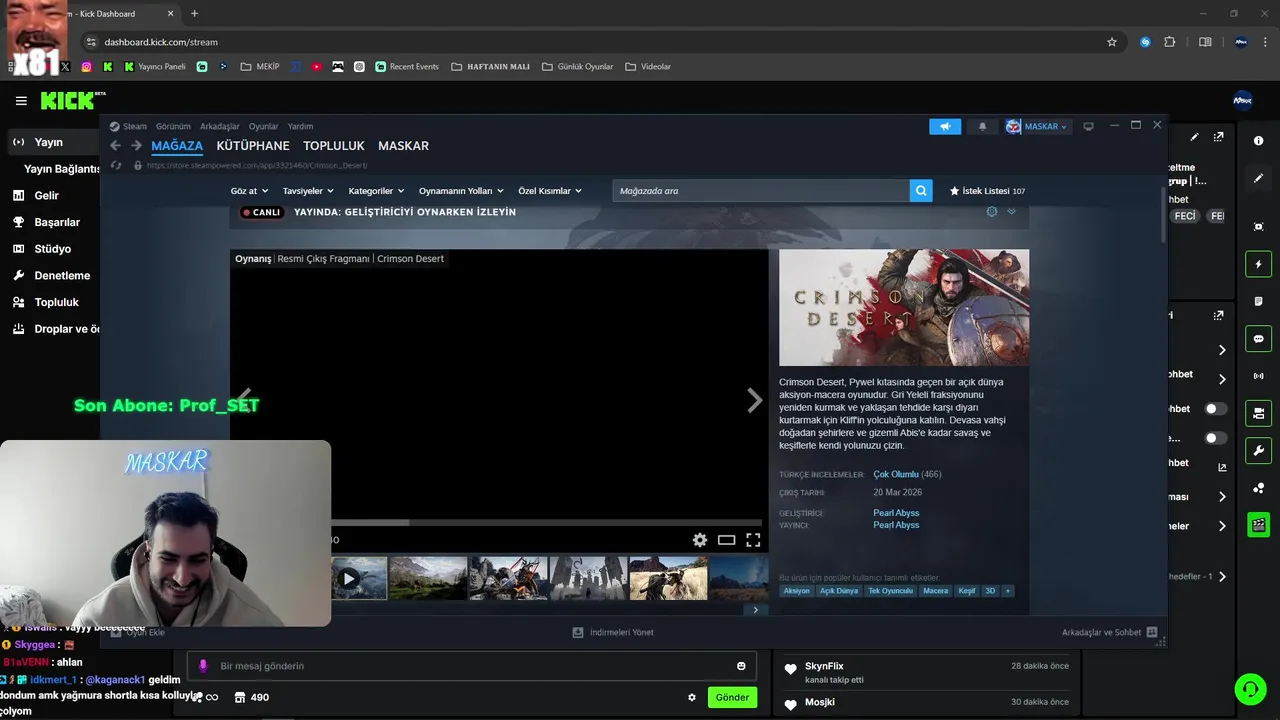Open YouTube bookmark in bookmarks bar
The image size is (1280, 720).
[316, 67]
